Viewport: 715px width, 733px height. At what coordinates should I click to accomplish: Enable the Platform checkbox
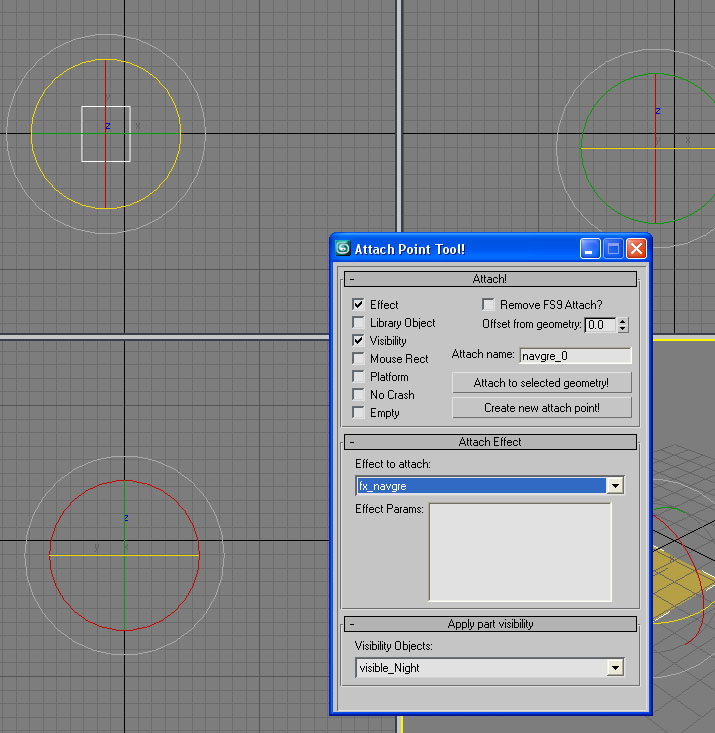[358, 377]
